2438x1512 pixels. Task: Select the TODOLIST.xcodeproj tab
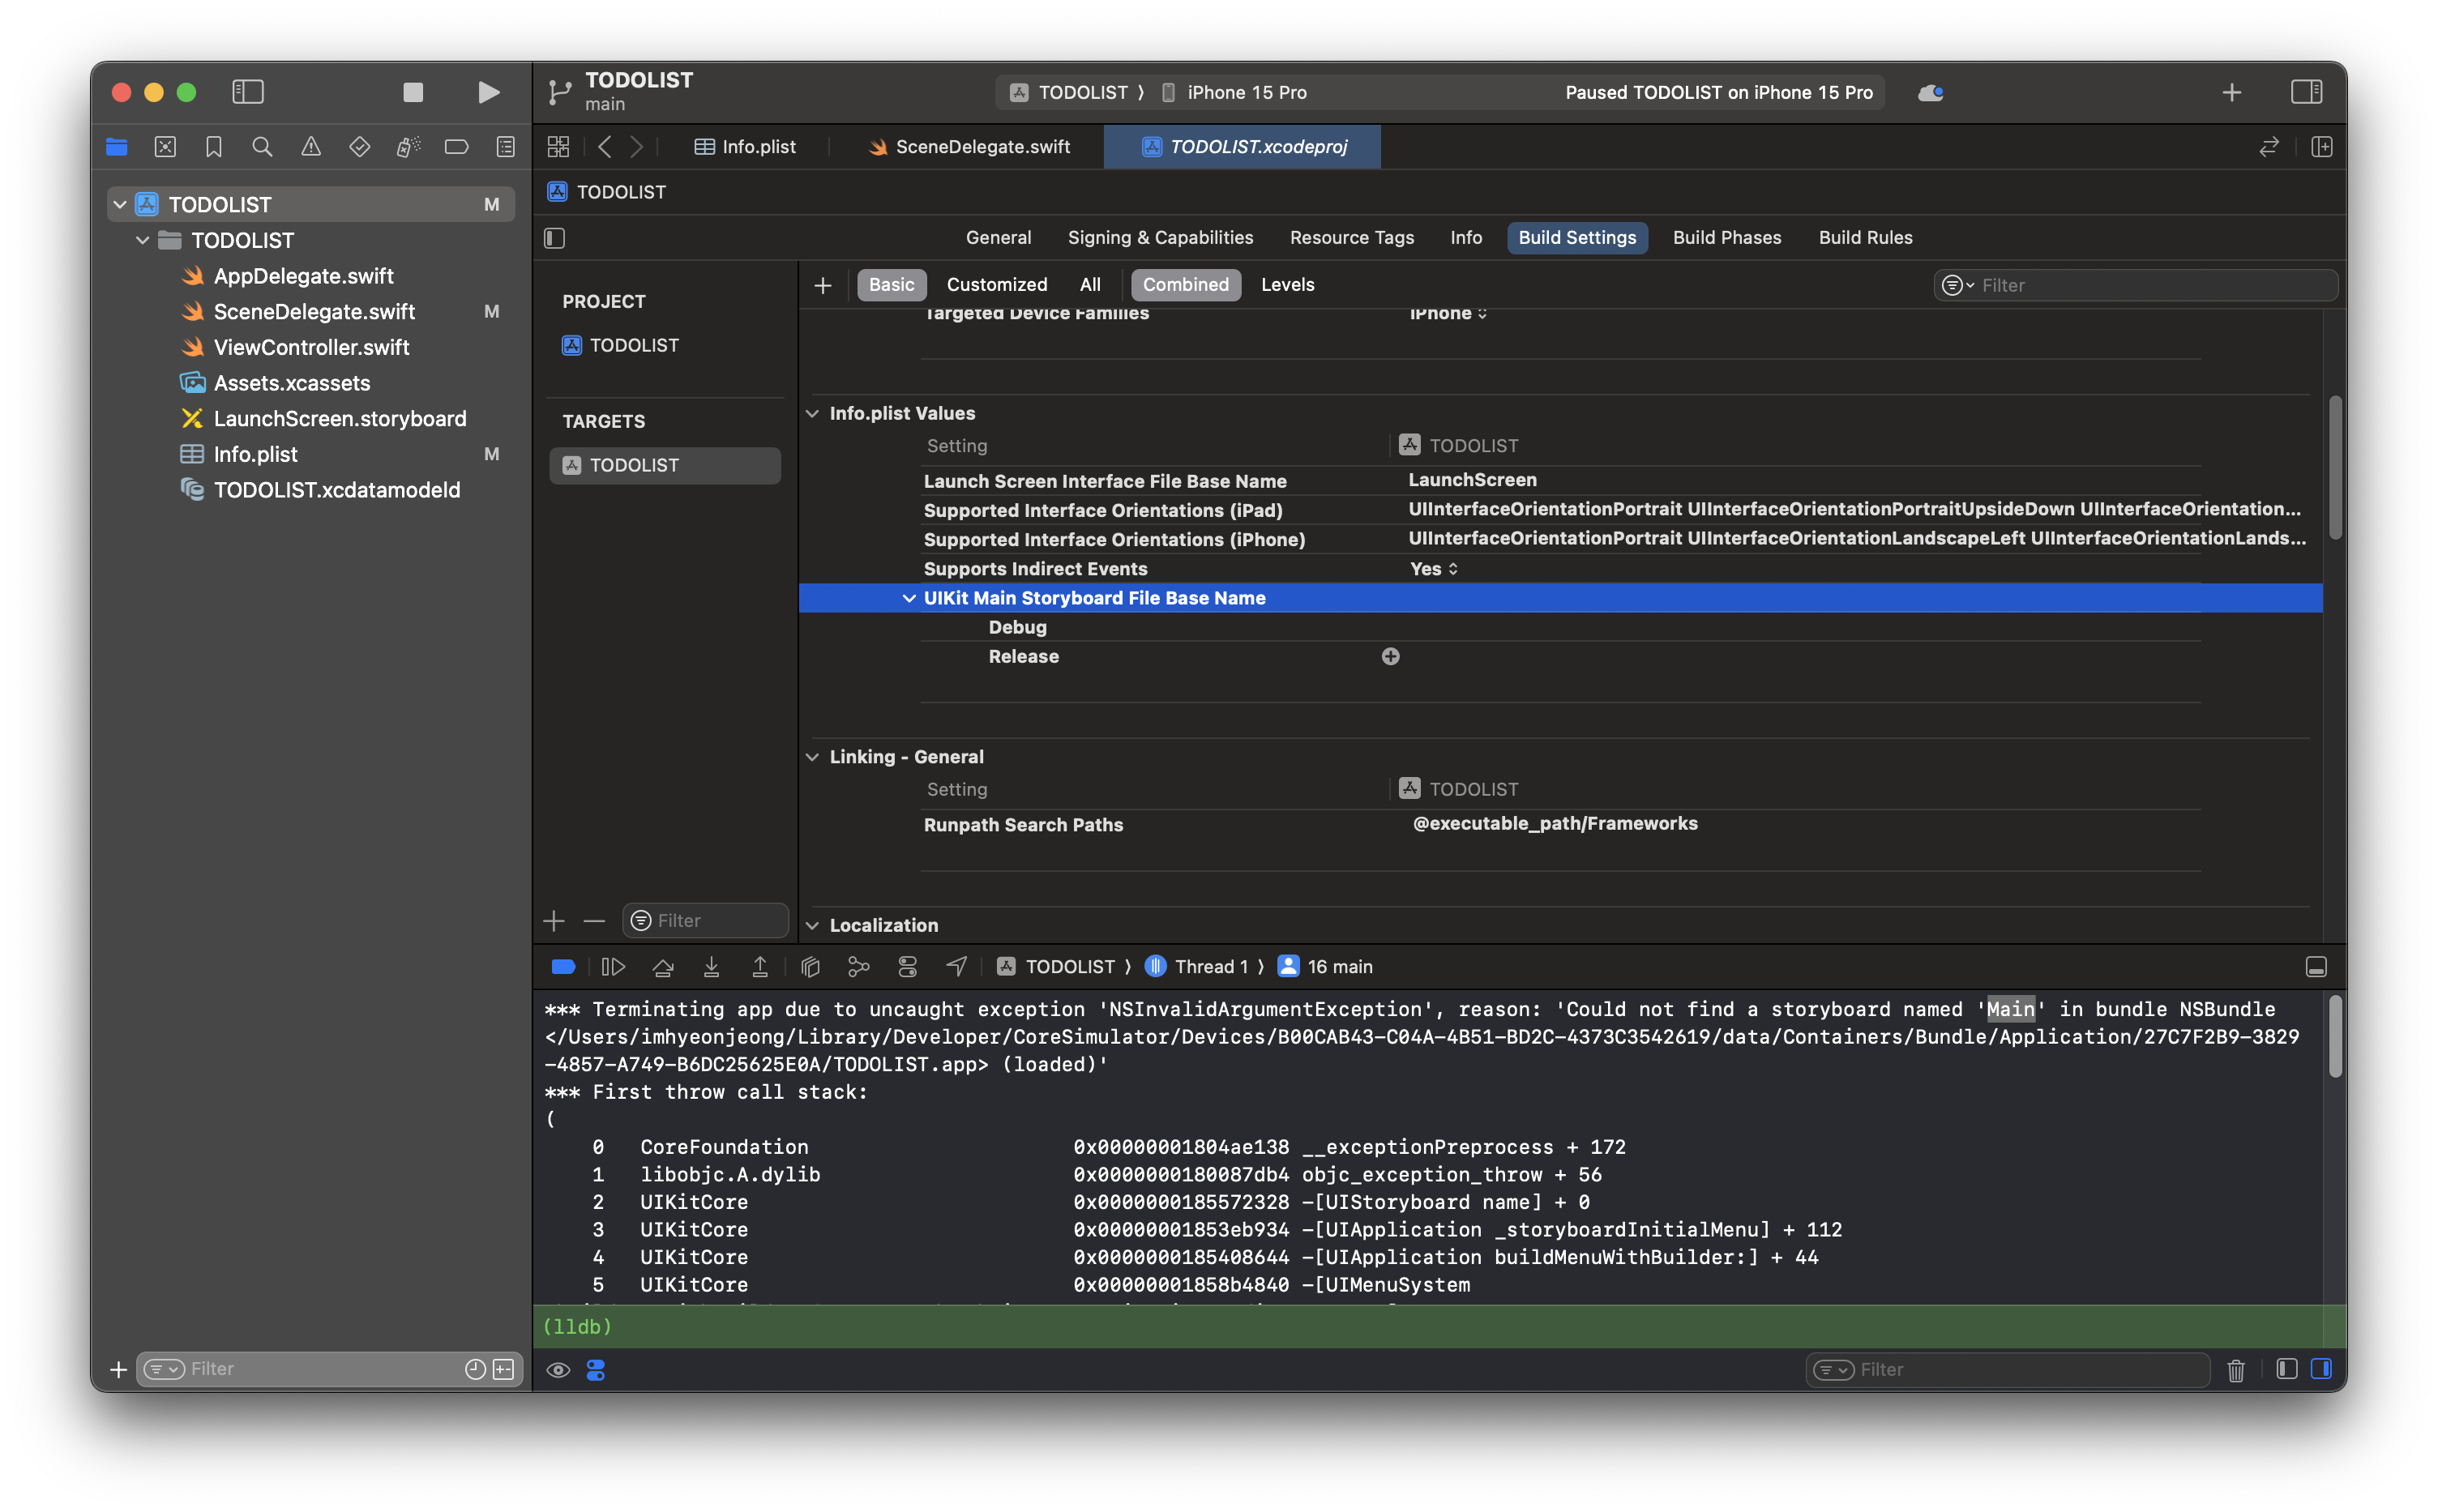(x=1243, y=147)
